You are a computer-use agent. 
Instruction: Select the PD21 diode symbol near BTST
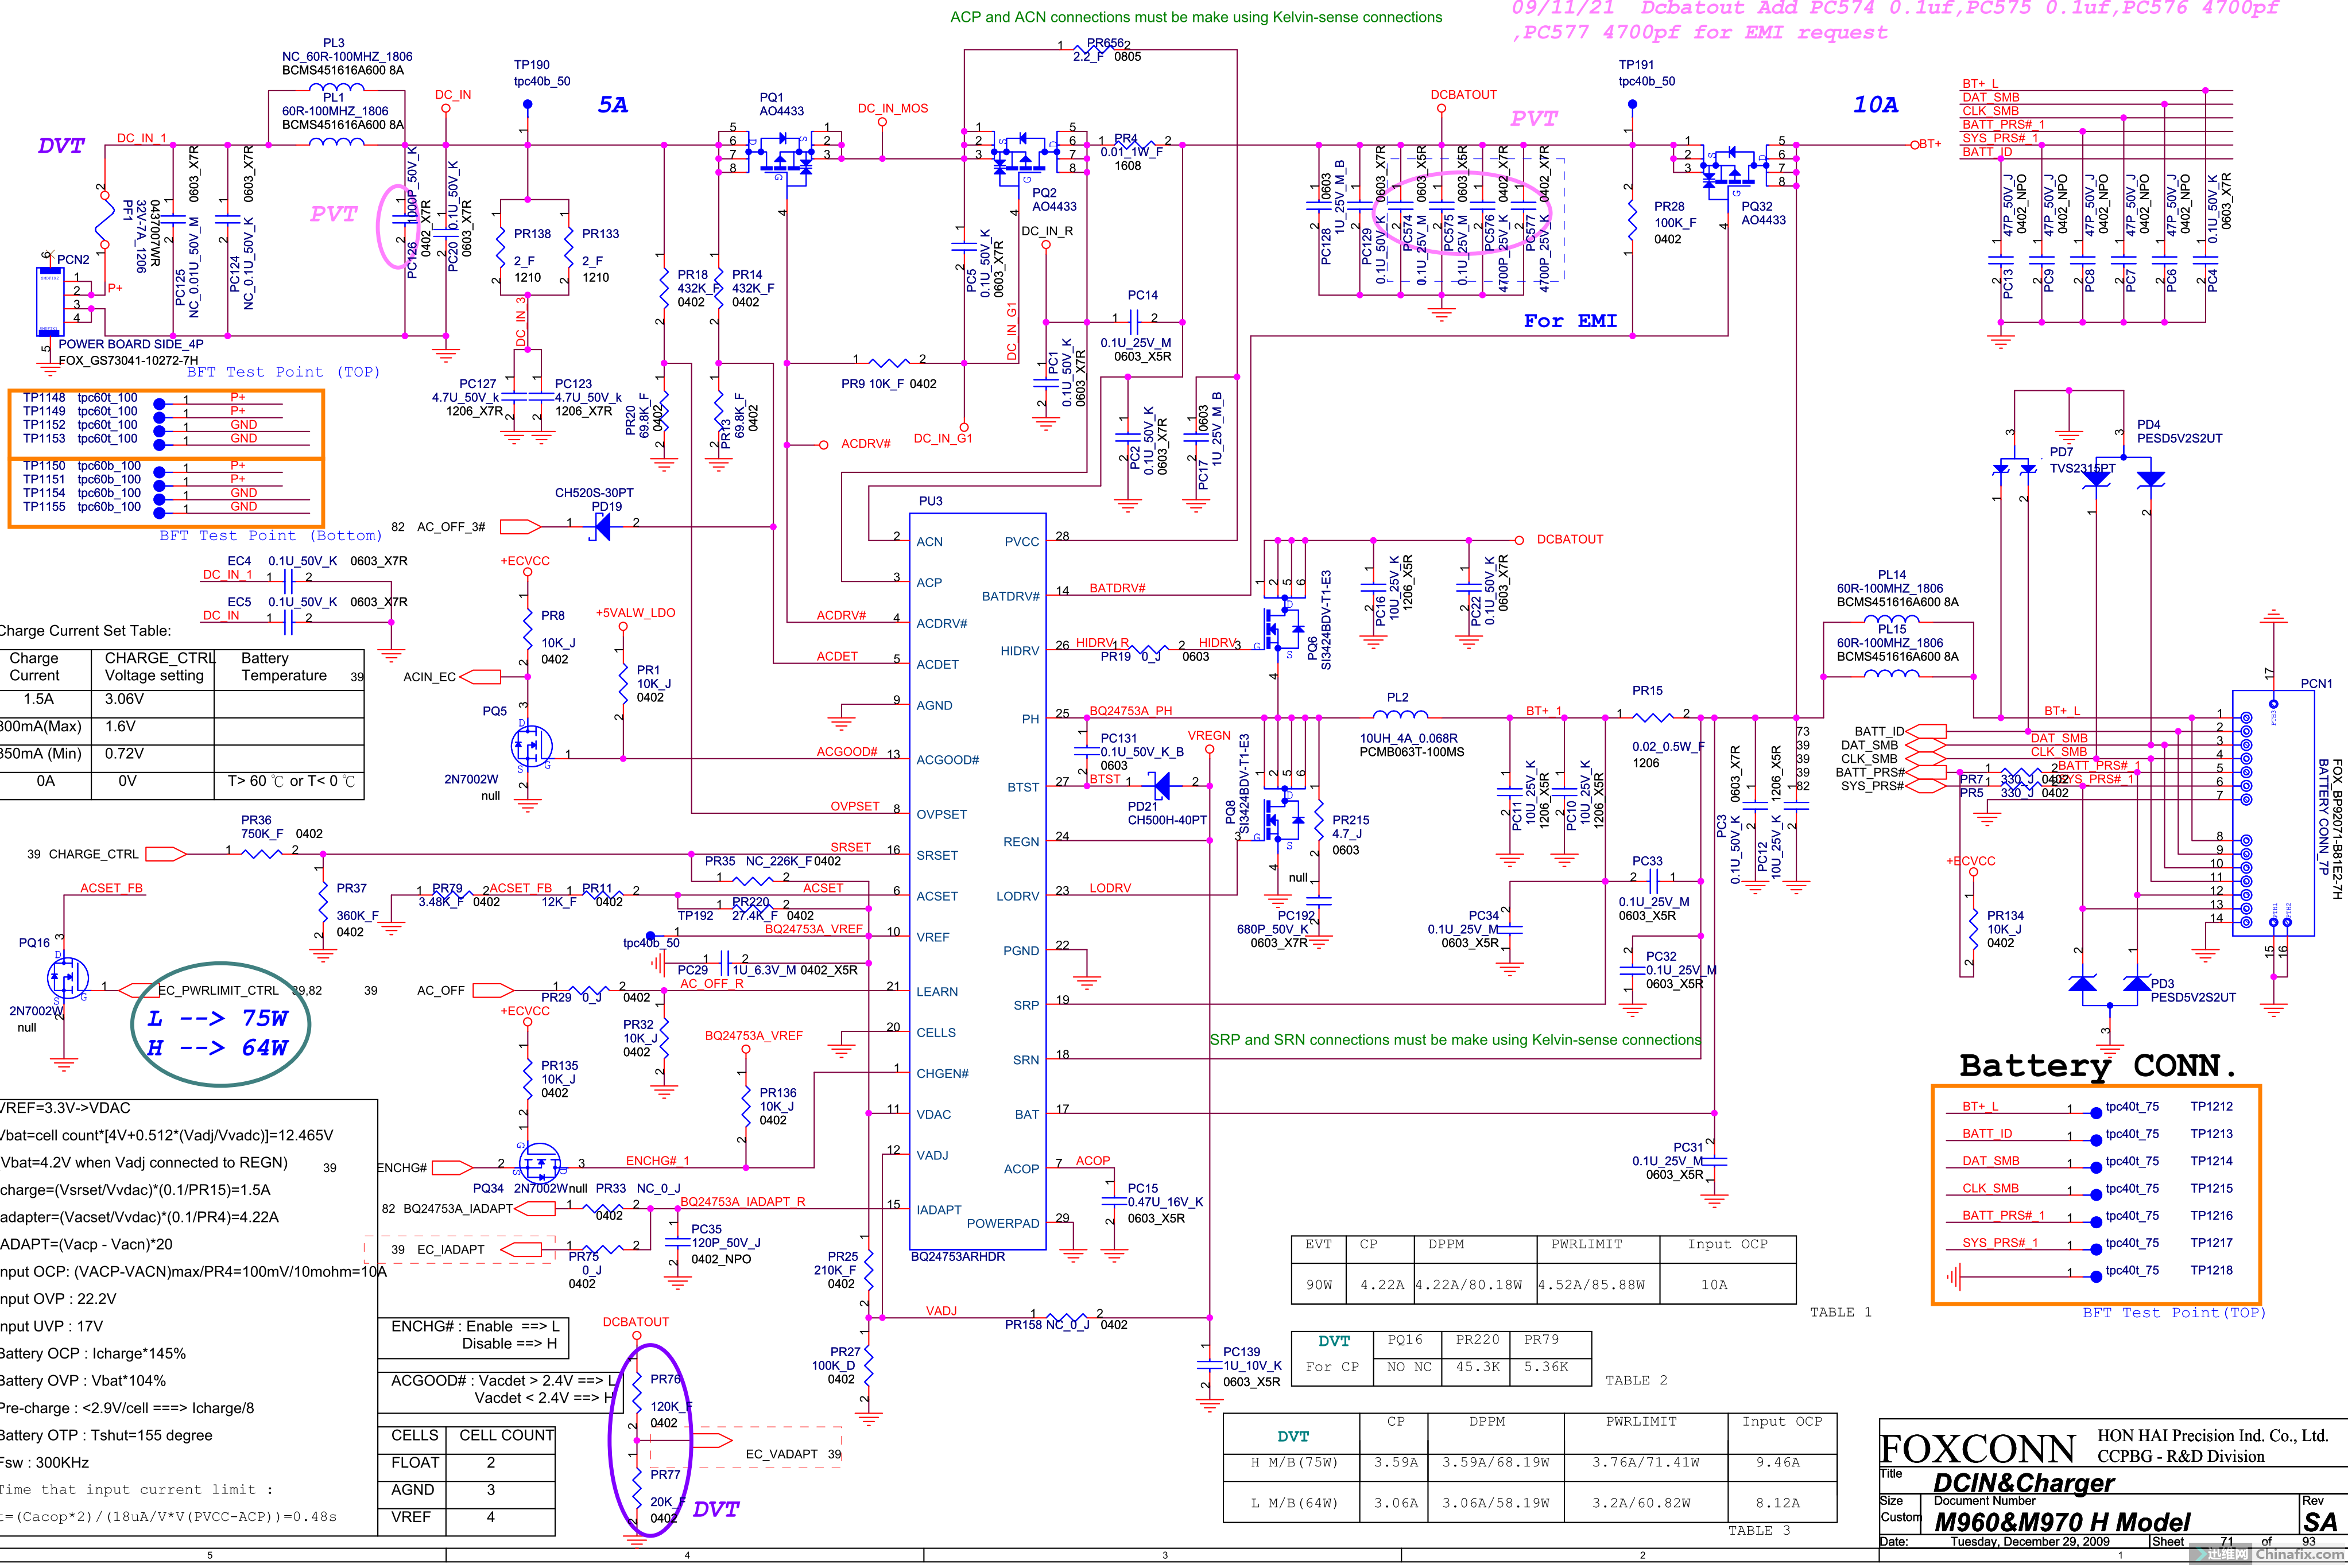[1161, 785]
